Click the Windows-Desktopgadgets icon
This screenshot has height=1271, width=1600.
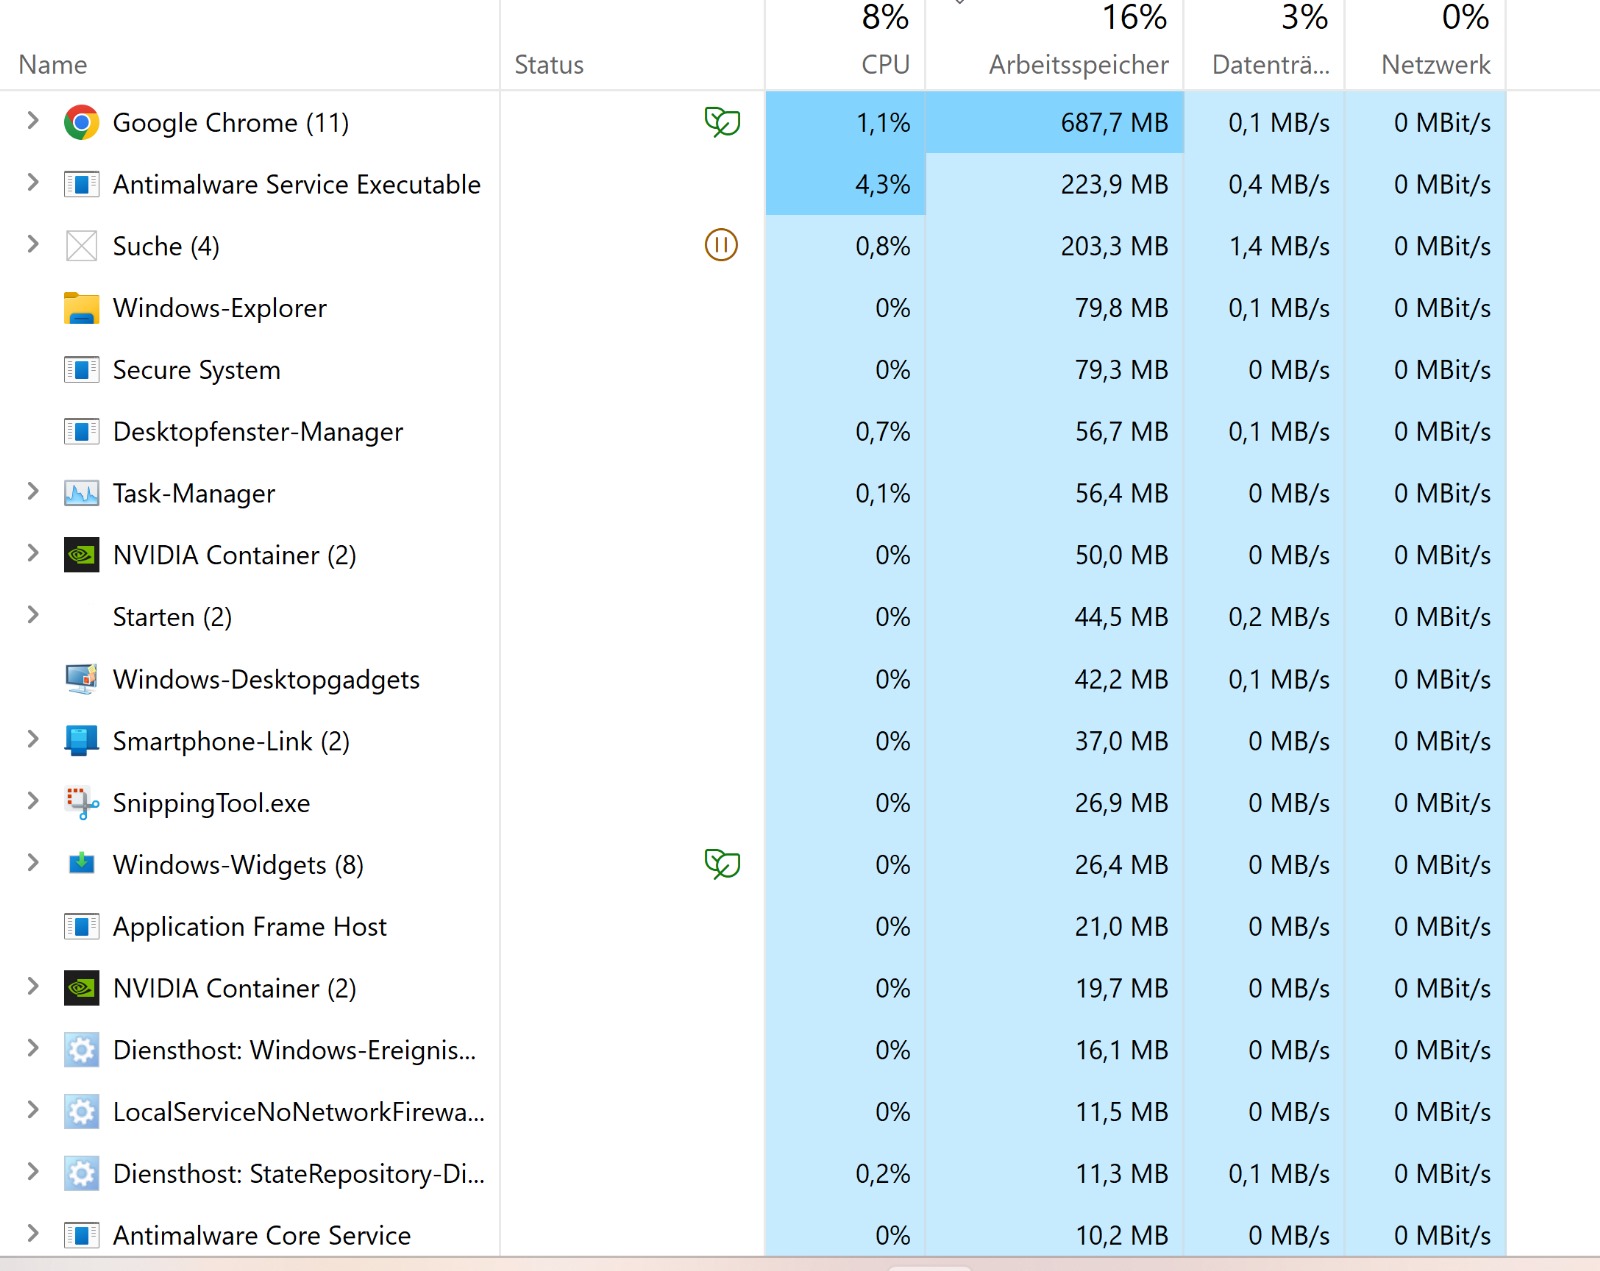click(x=81, y=679)
